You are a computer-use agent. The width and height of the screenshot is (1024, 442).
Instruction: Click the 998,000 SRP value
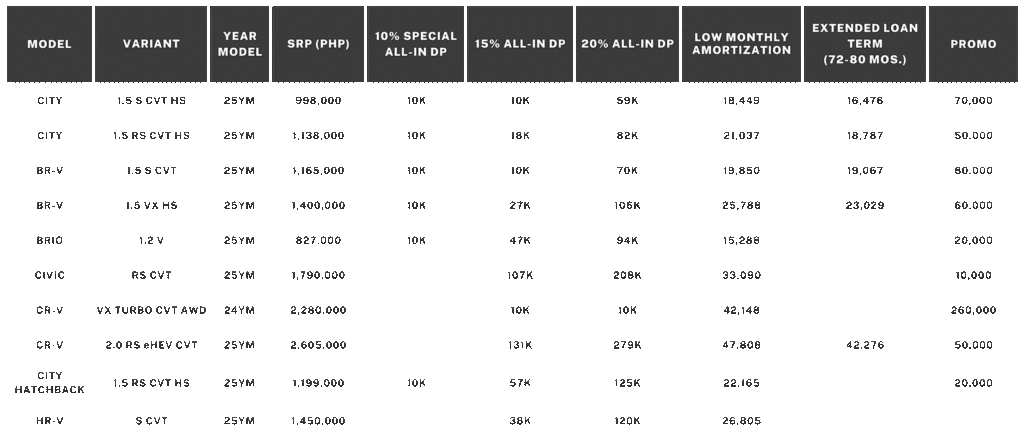coord(319,100)
